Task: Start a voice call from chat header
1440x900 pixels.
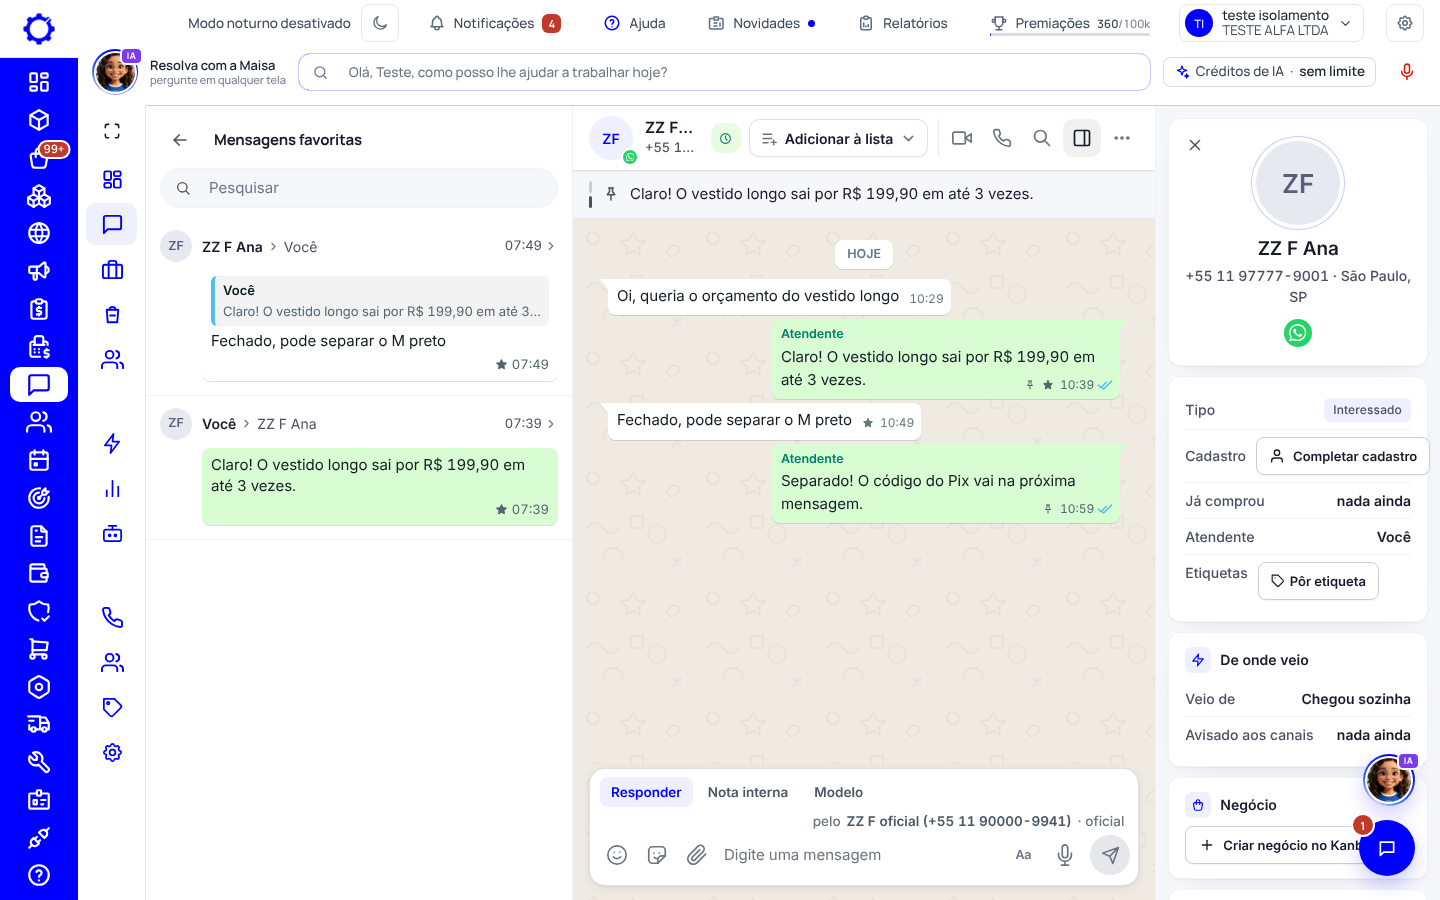Action: point(1002,138)
